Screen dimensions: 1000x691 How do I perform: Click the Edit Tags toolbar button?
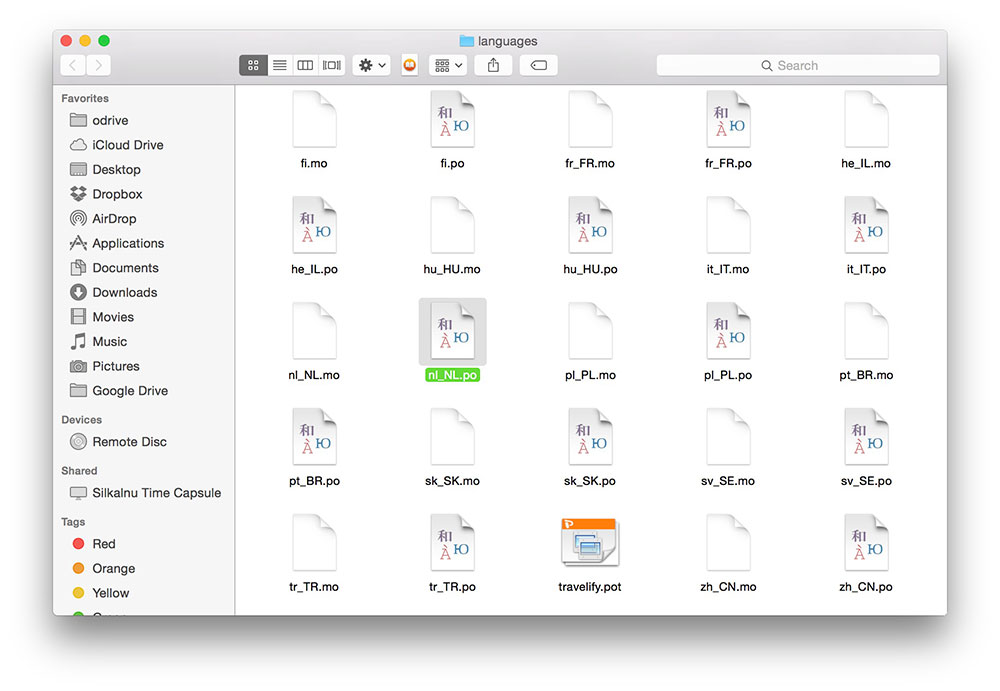(538, 65)
